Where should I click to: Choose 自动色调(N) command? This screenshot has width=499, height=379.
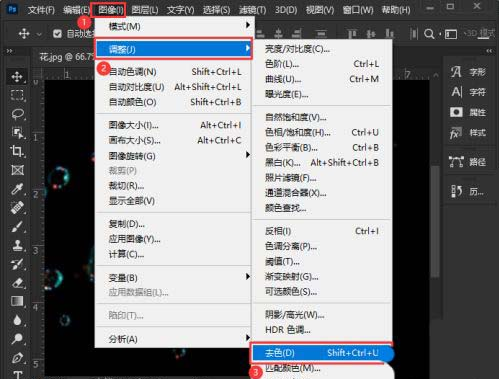tap(173, 72)
